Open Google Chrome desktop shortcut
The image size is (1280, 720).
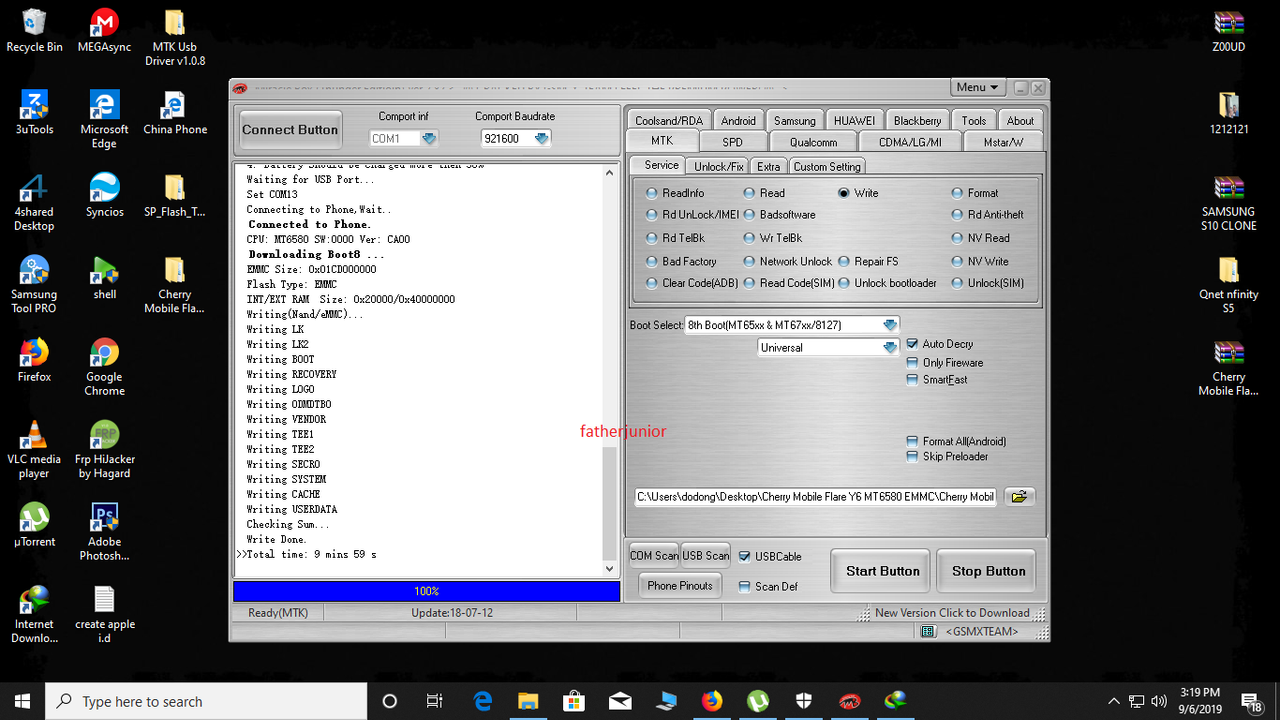[105, 367]
